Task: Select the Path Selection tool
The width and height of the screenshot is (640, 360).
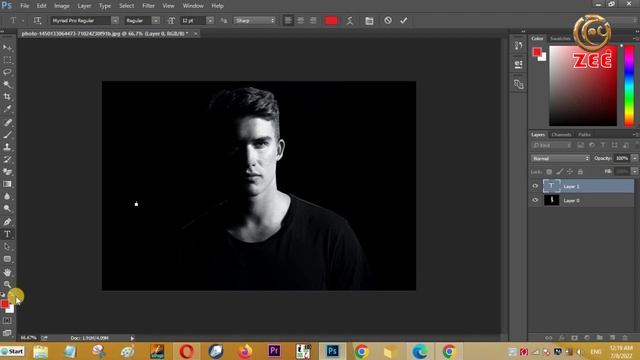Action: click(7, 247)
